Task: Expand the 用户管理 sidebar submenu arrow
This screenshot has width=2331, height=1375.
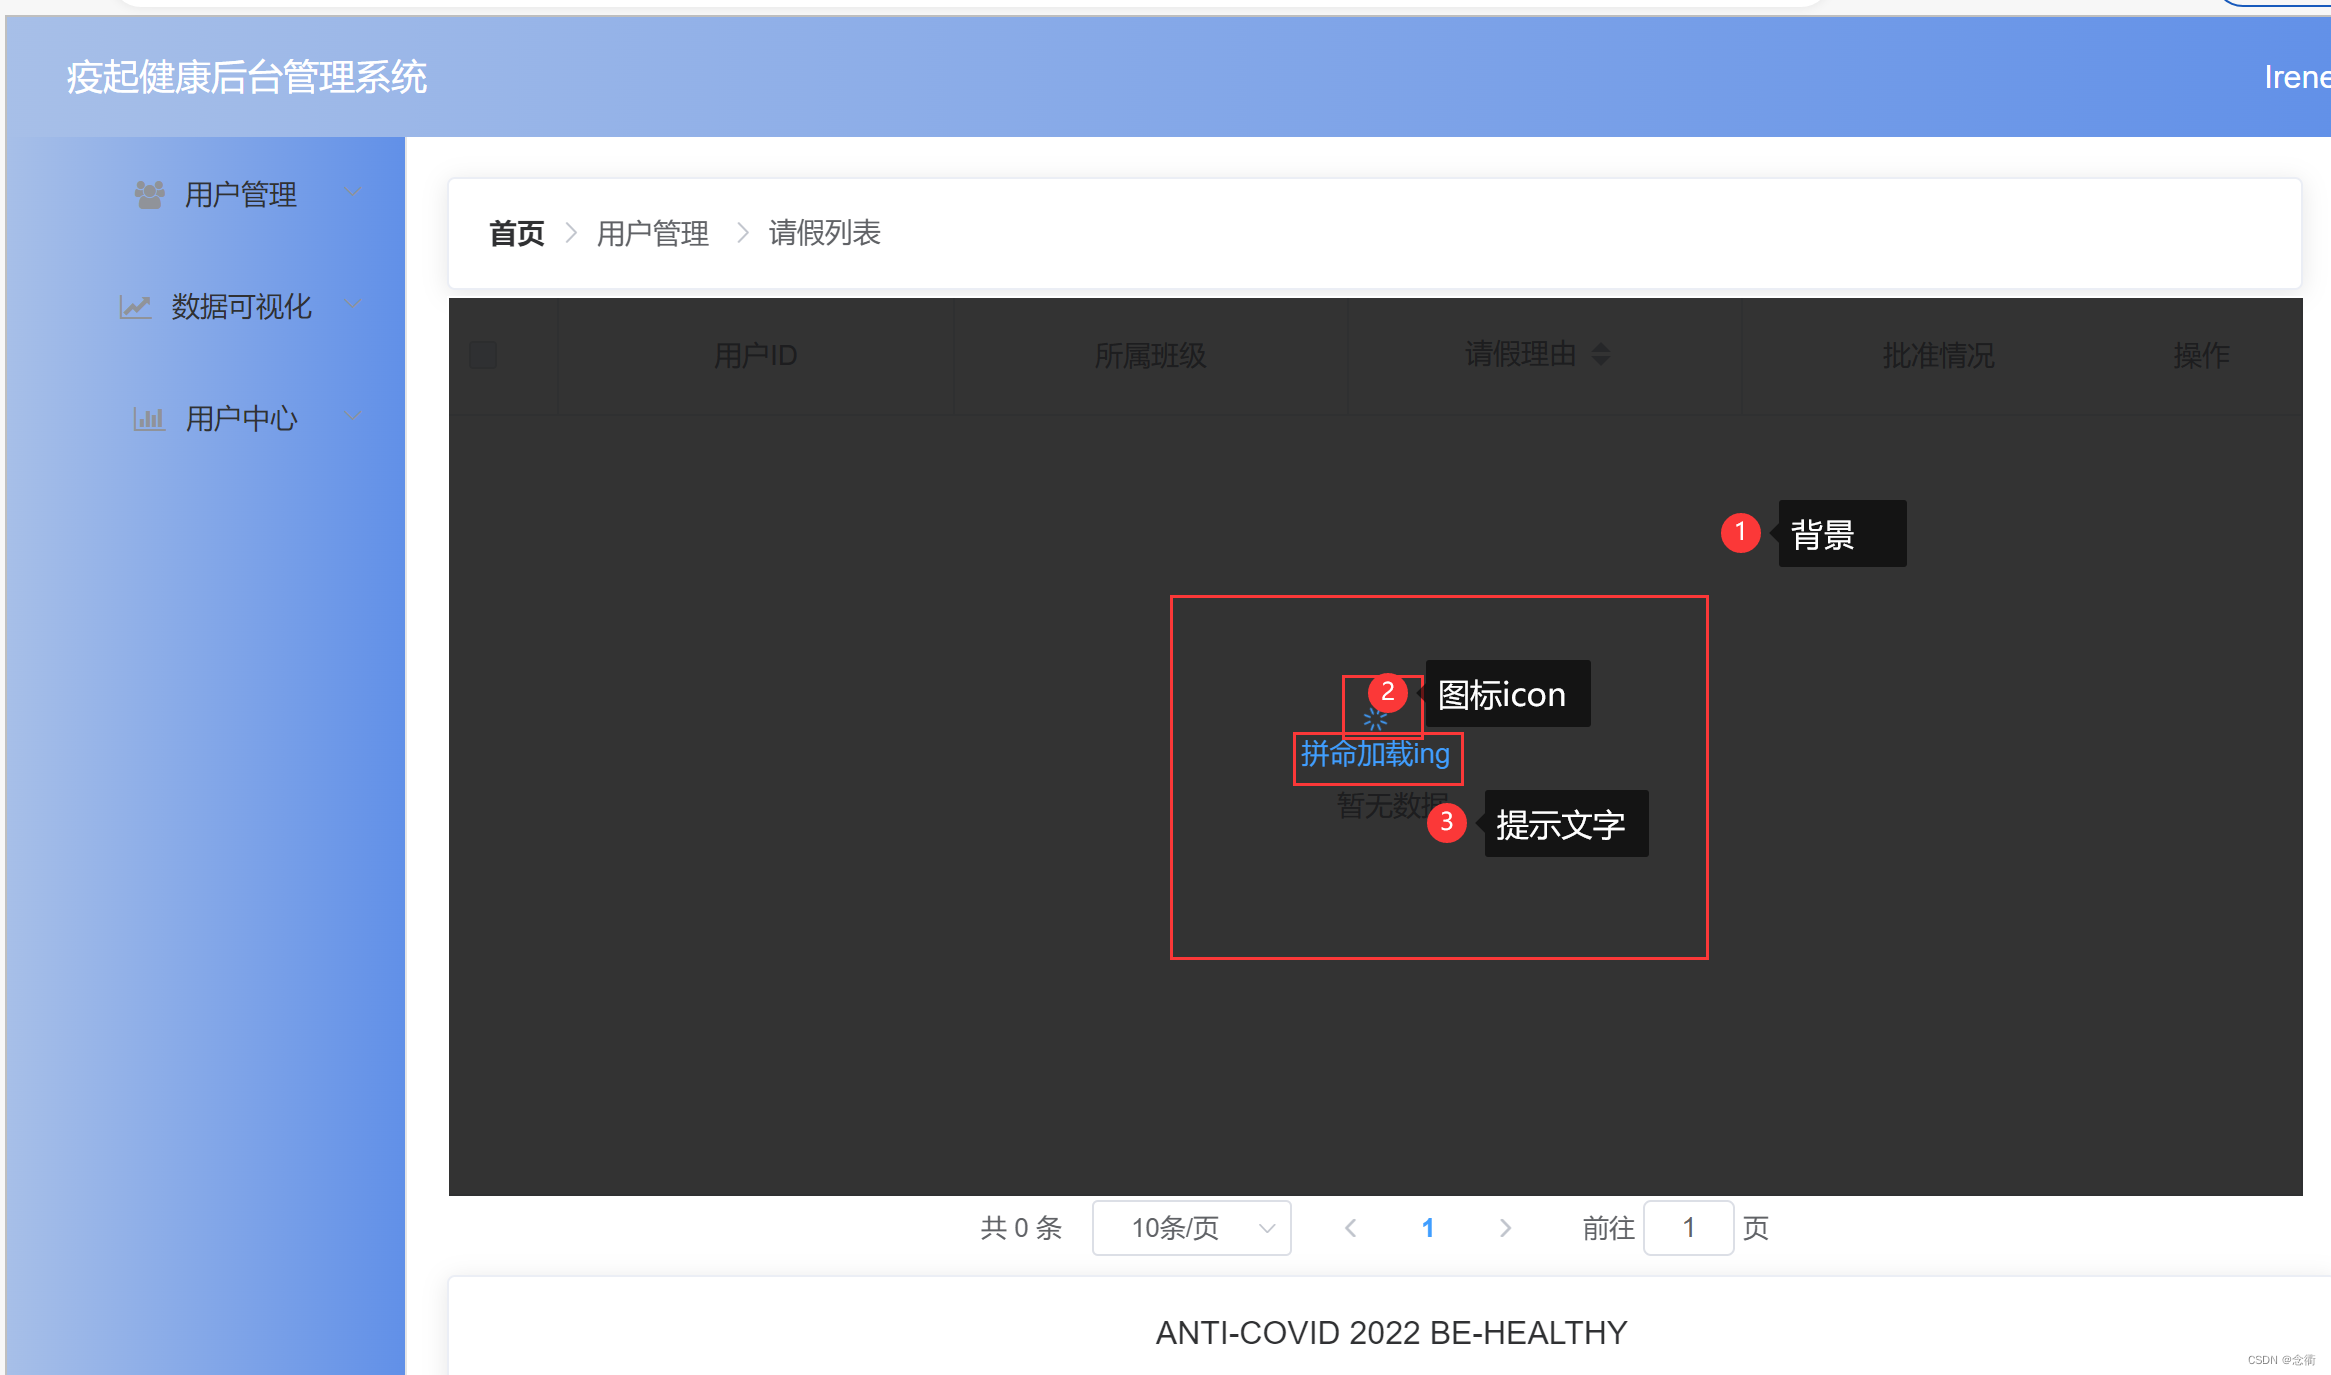Action: tap(352, 193)
